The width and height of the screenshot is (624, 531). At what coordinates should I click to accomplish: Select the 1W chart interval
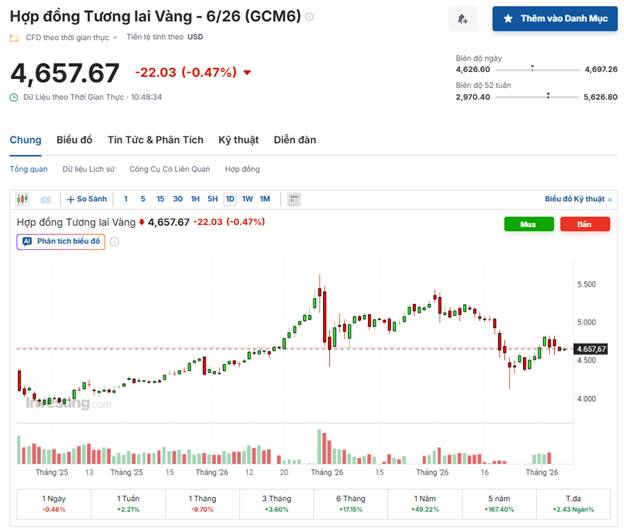tap(247, 198)
